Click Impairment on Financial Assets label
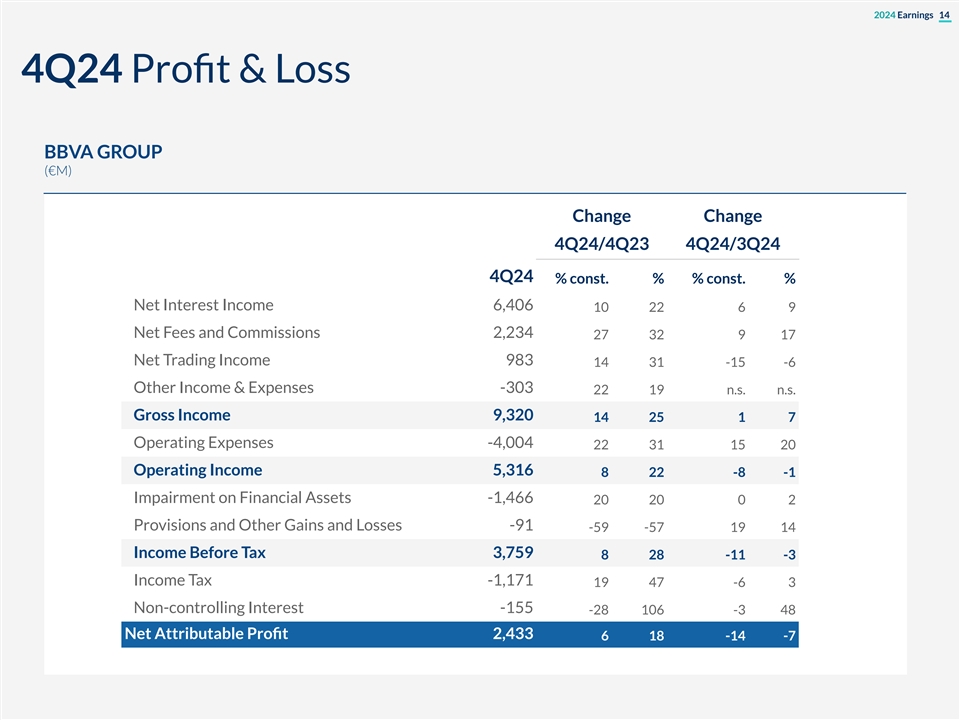 click(242, 498)
